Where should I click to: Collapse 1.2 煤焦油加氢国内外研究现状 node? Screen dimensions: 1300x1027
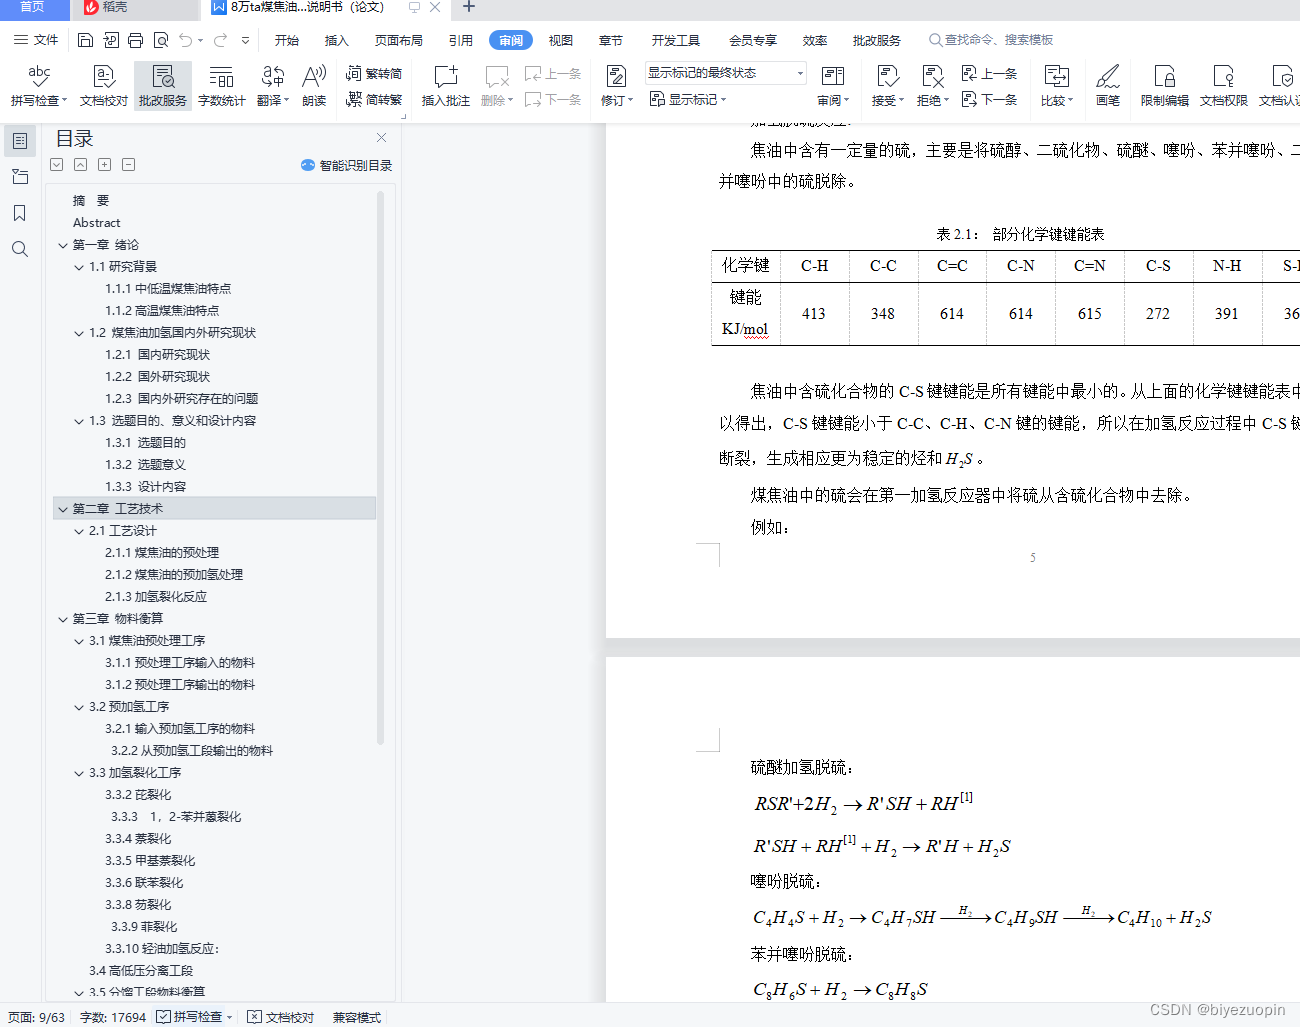(79, 333)
